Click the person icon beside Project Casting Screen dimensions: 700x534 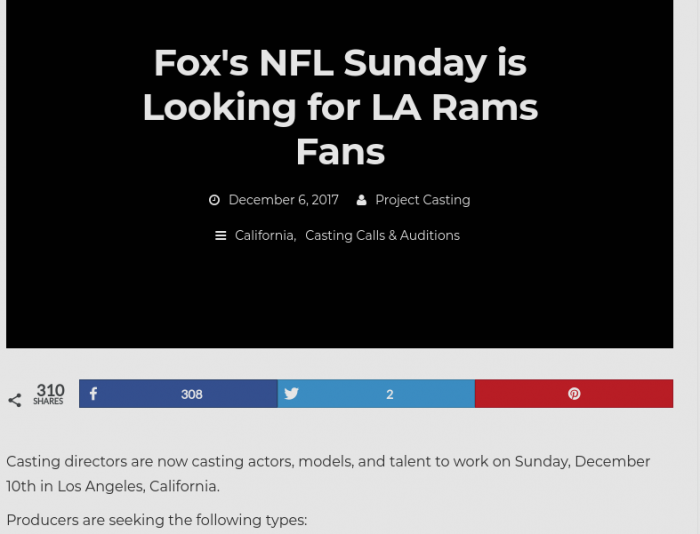tap(362, 200)
